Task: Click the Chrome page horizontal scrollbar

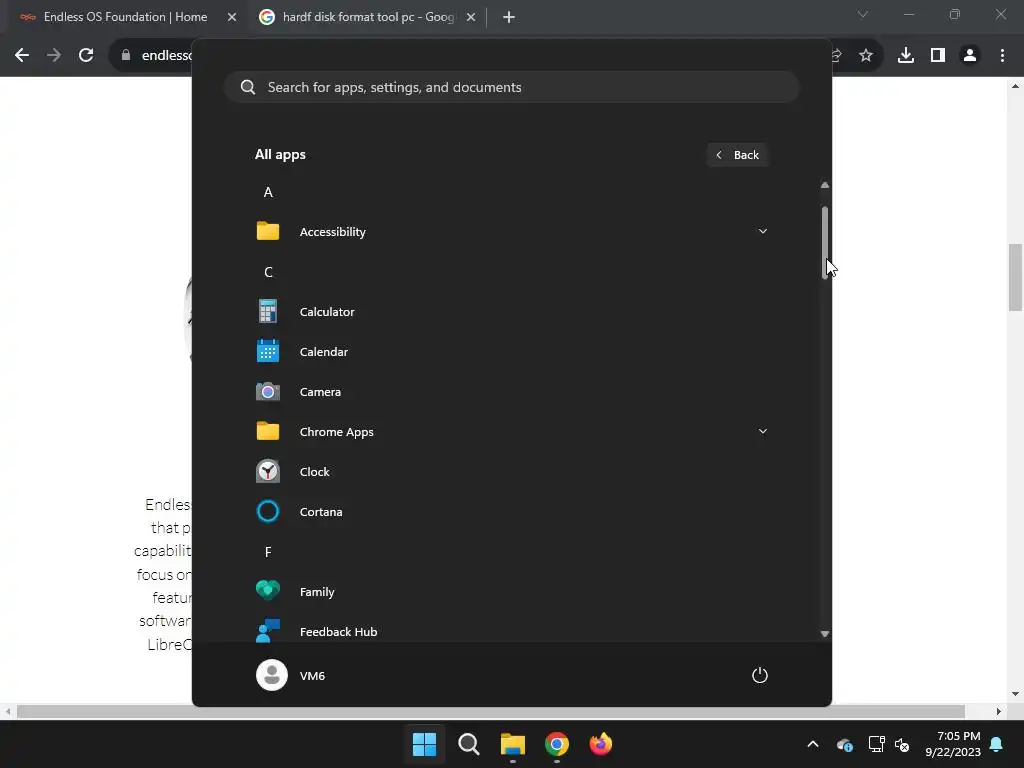Action: point(490,711)
